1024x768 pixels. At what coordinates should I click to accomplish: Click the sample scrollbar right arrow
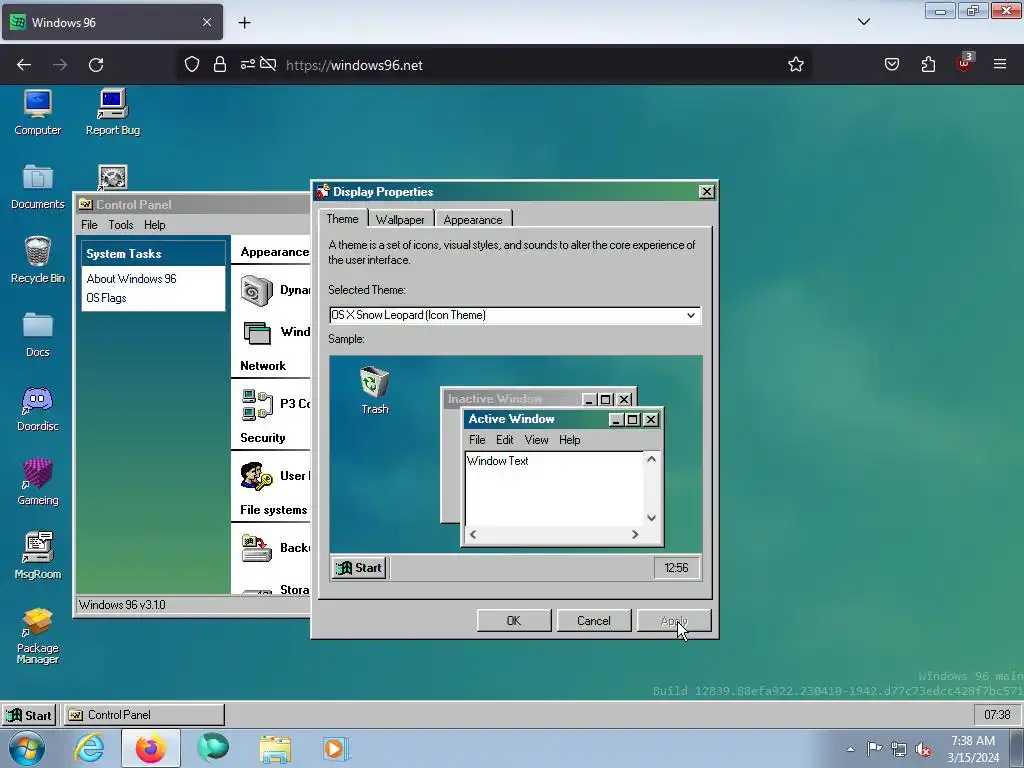[635, 534]
